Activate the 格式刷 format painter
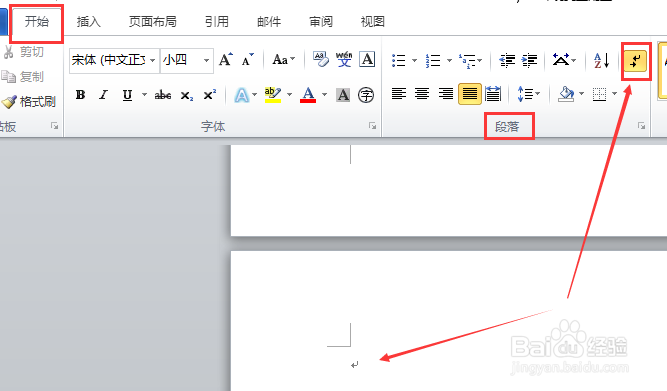The height and width of the screenshot is (391, 667). point(29,102)
